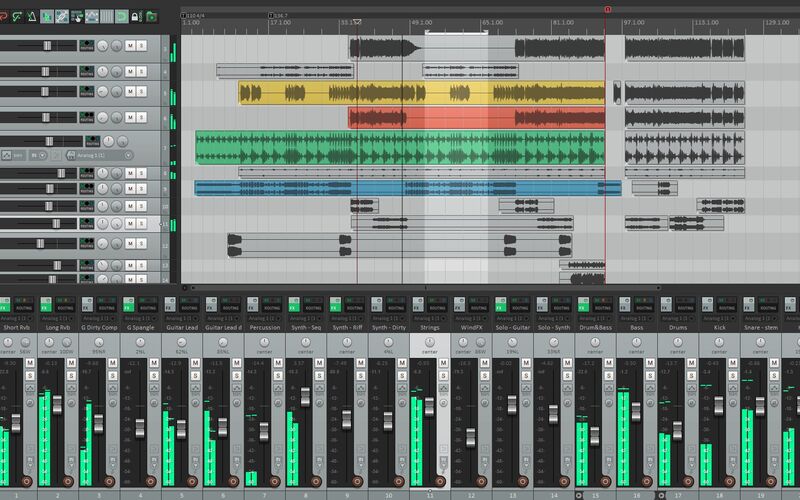This screenshot has width=800, height=500.
Task: Open FX chain for Drum&Bass channel
Action: pos(583,305)
